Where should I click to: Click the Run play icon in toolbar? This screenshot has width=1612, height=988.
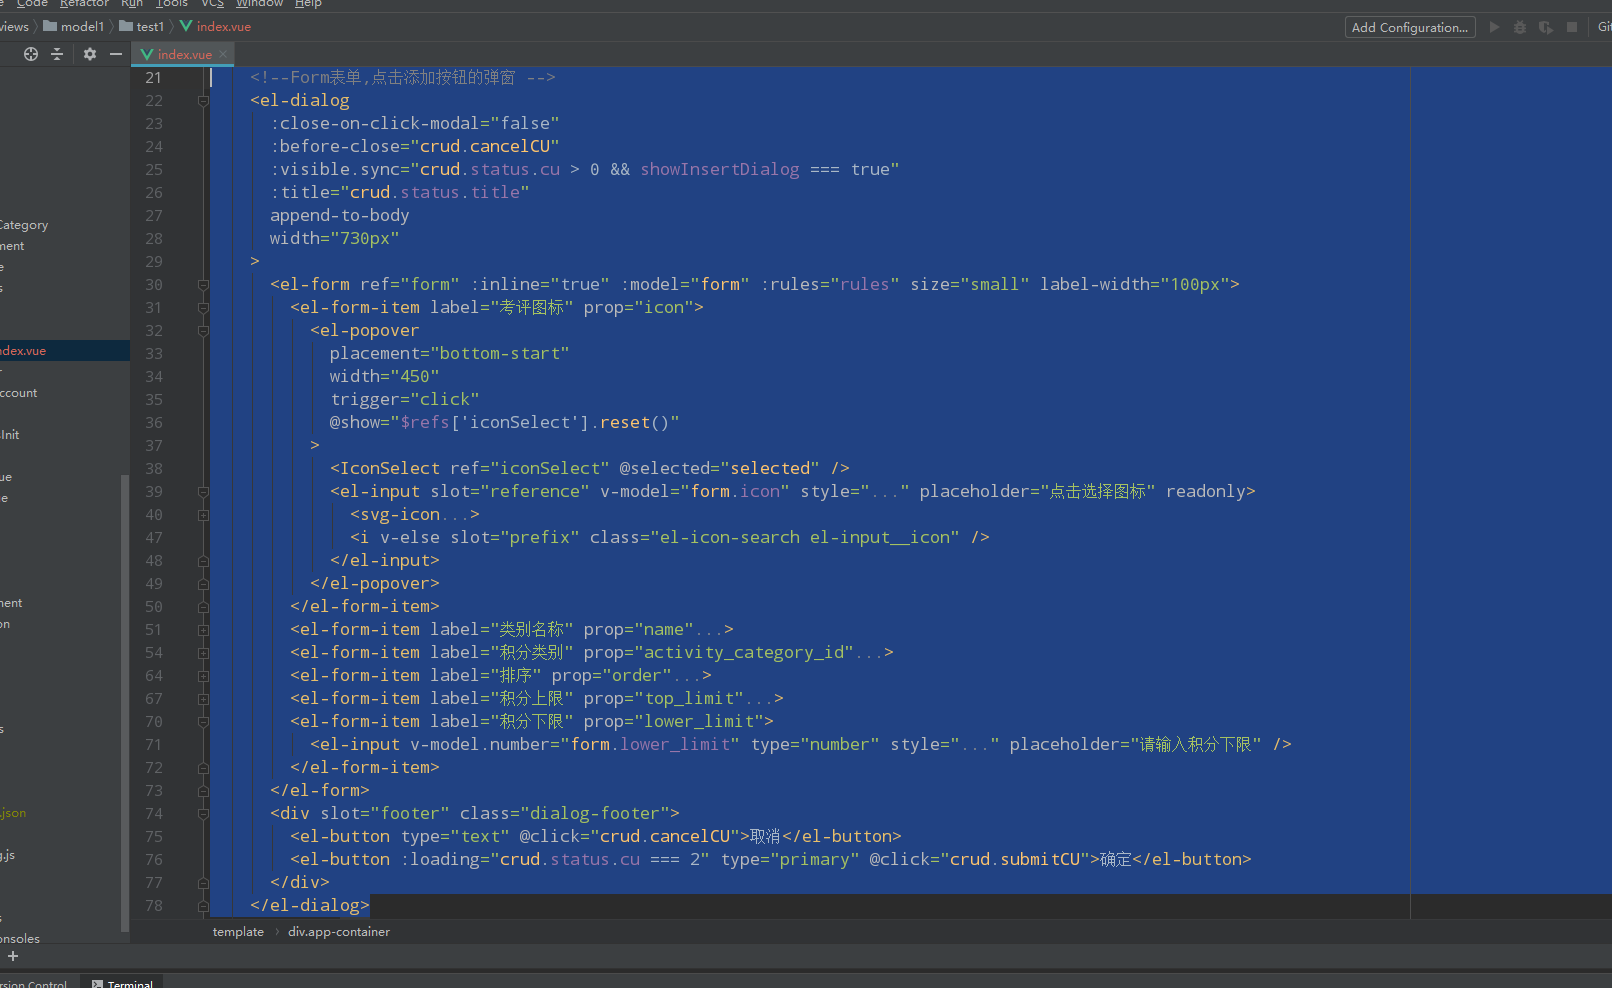(1494, 27)
